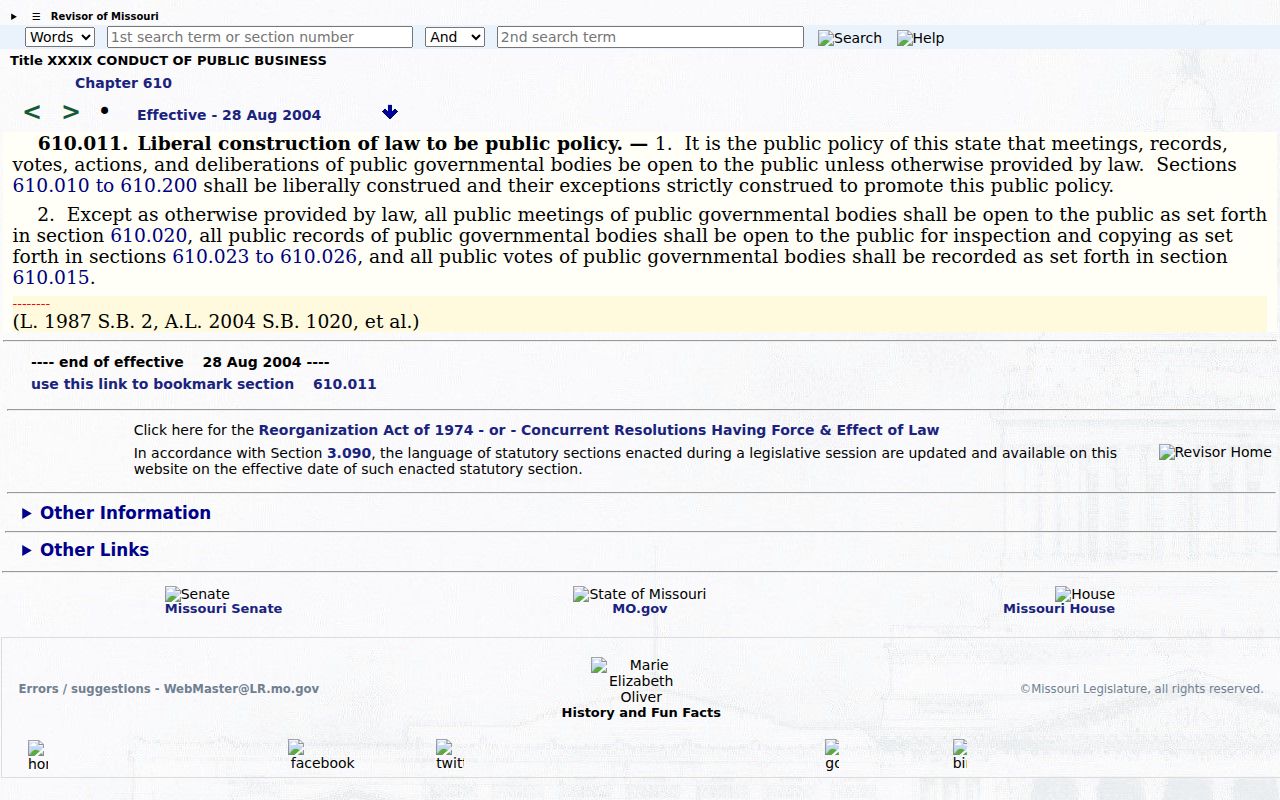Click the Senate image icon

pyautogui.click(x=197, y=594)
